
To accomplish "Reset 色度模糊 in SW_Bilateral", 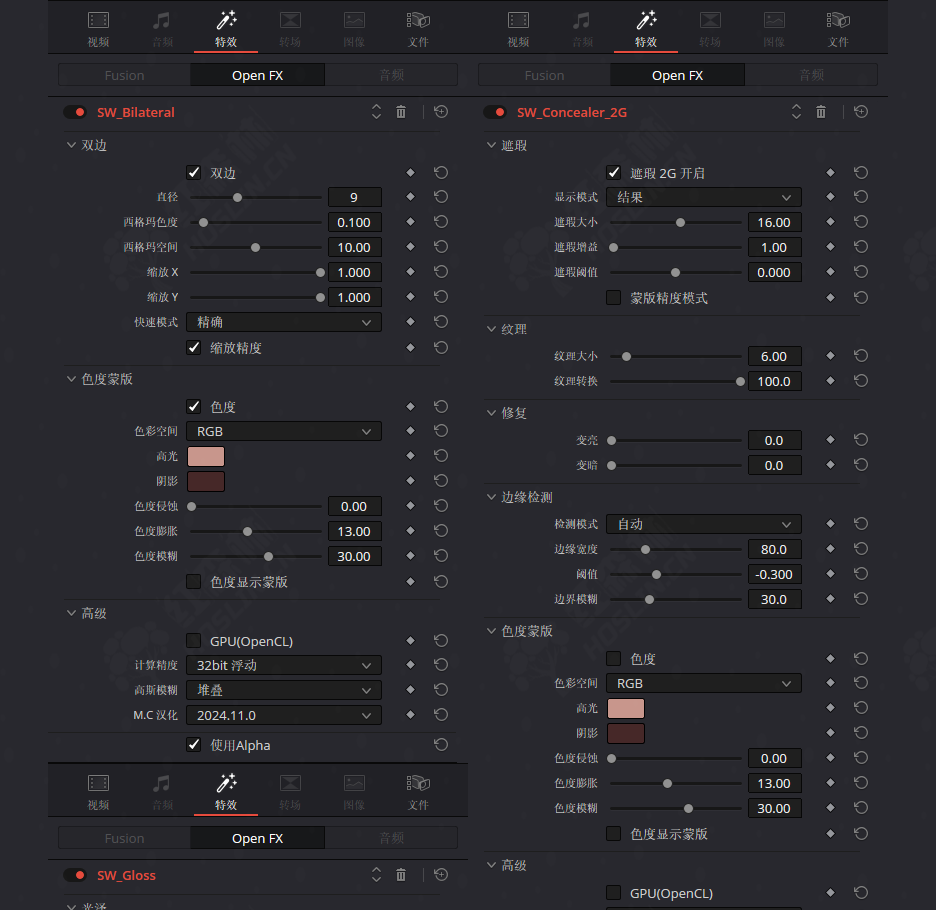I will tap(441, 556).
